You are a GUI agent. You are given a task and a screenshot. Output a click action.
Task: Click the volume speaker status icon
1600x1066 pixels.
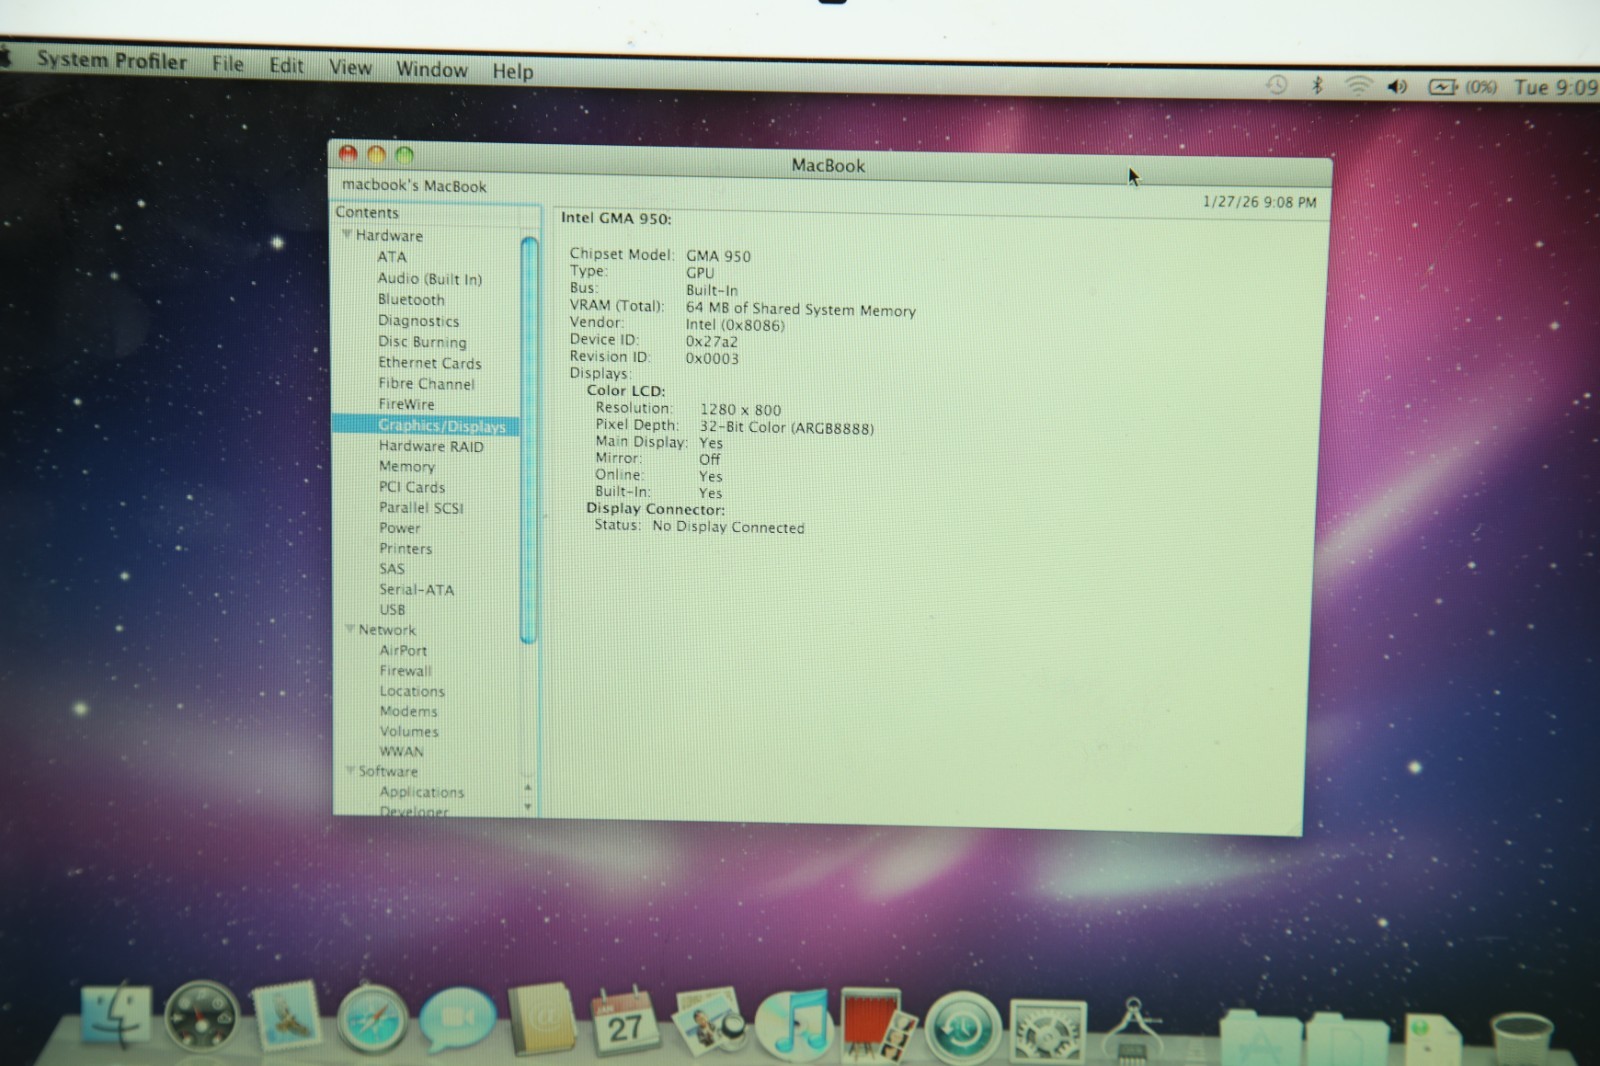click(x=1396, y=87)
